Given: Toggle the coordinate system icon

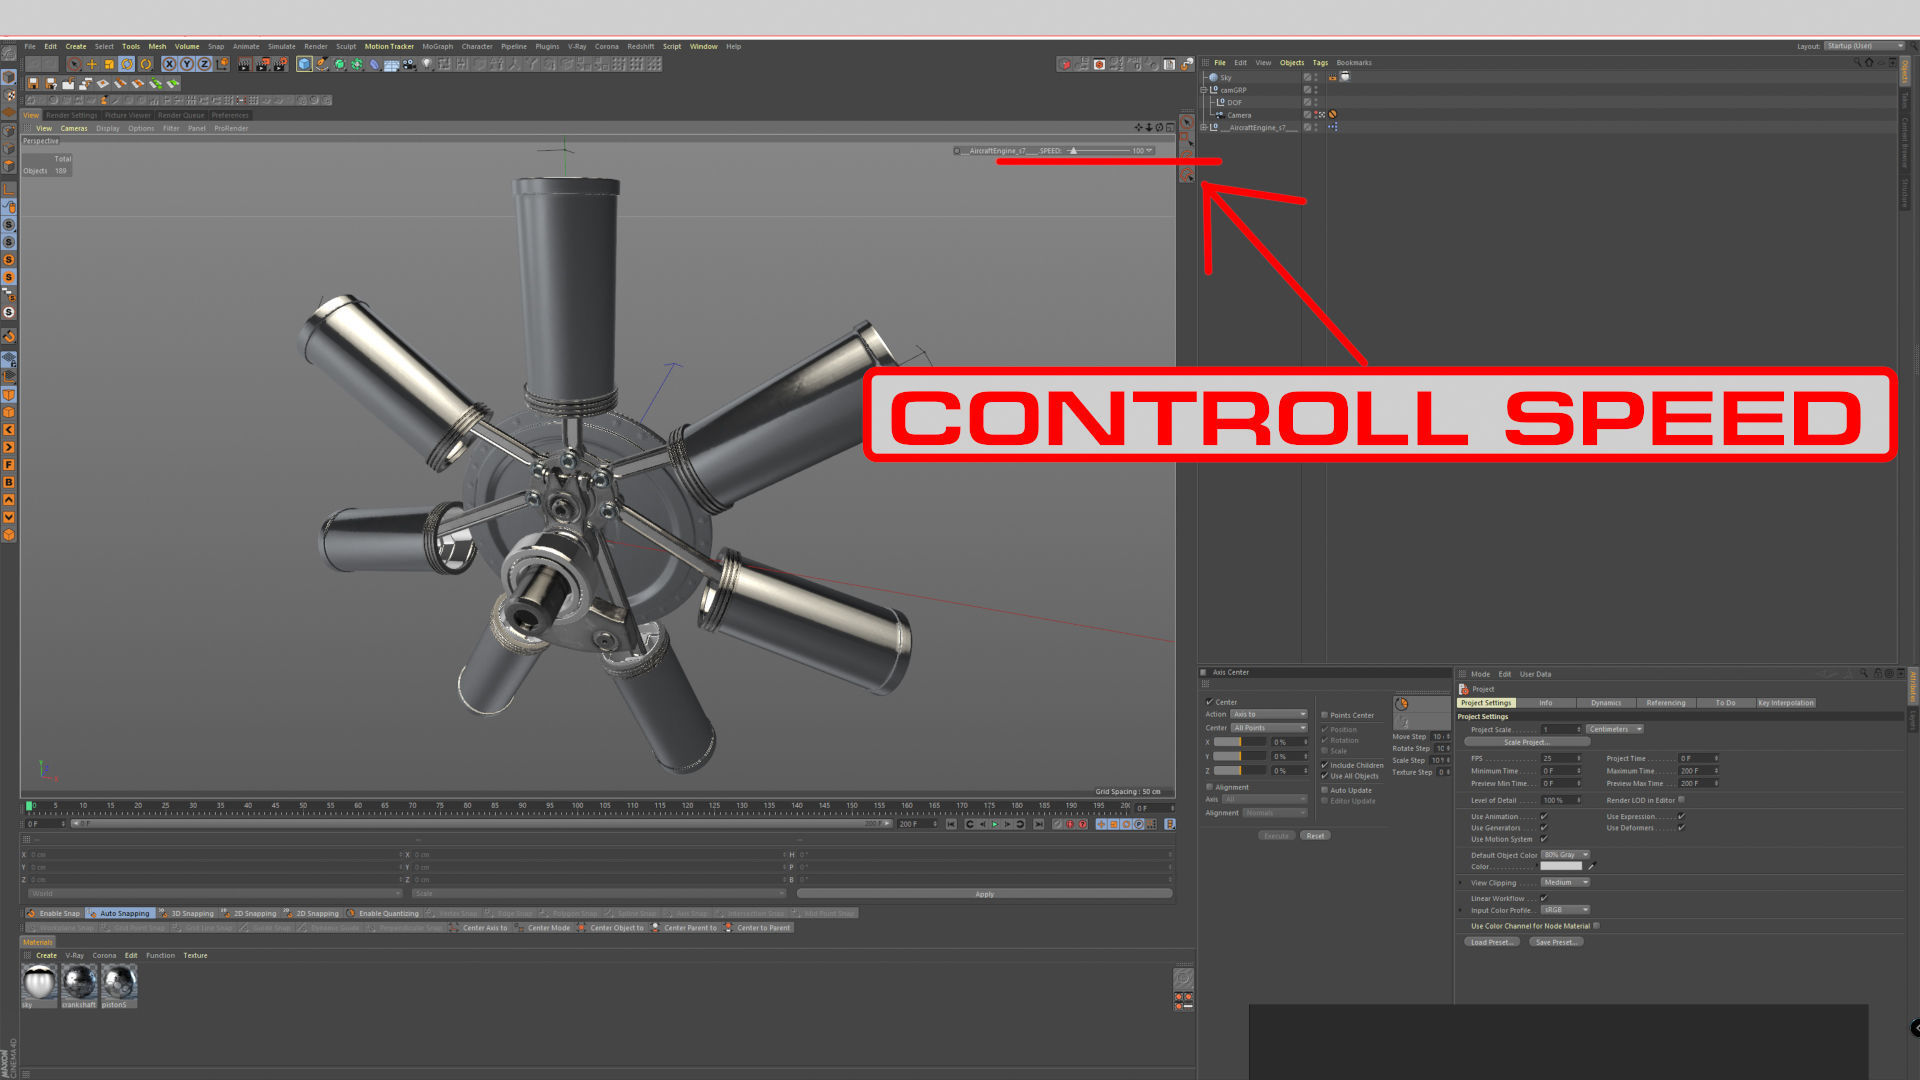Looking at the screenshot, I should pos(222,64).
